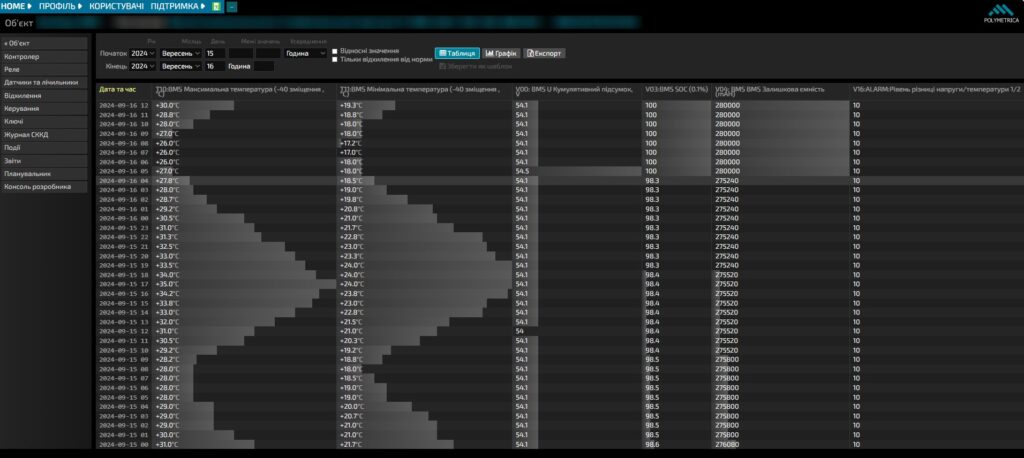Click the green icon in top menu bar
Viewport: 1024px width, 458px height.
pyautogui.click(x=217, y=7)
